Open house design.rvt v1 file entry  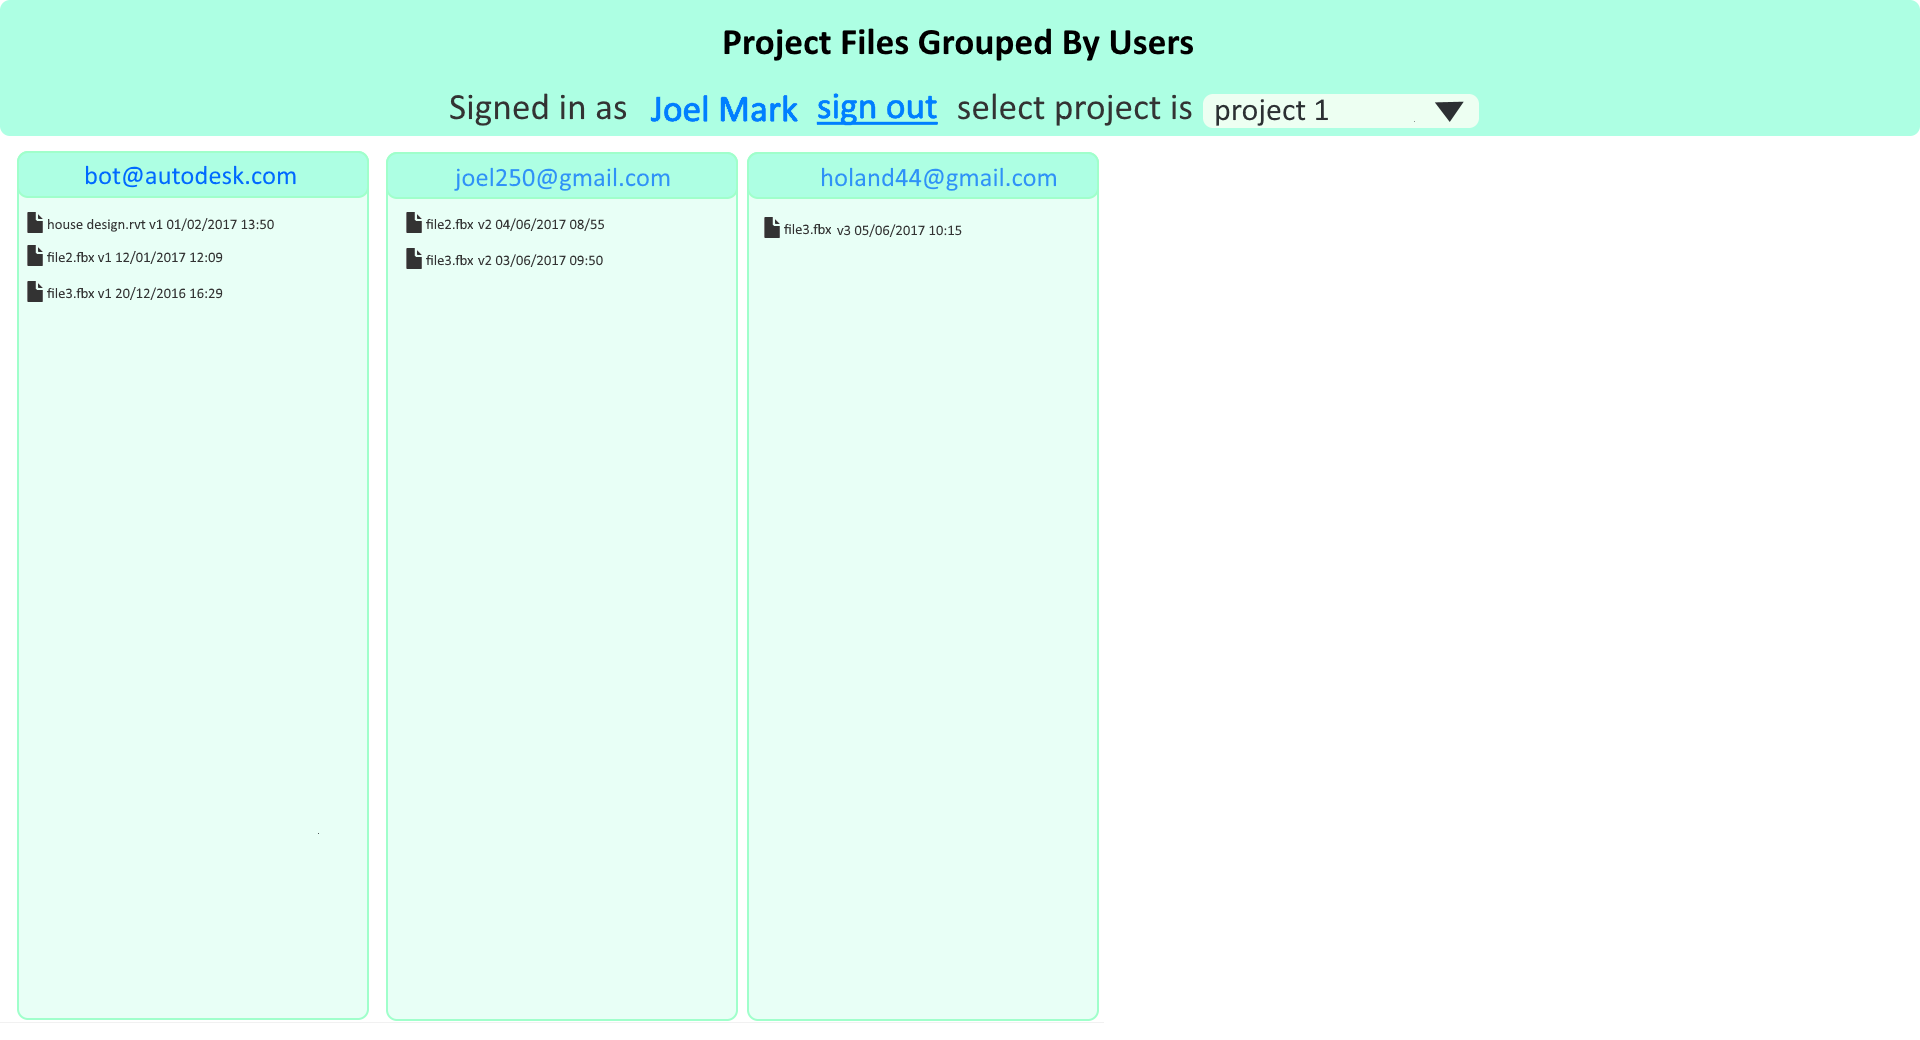[x=160, y=225]
